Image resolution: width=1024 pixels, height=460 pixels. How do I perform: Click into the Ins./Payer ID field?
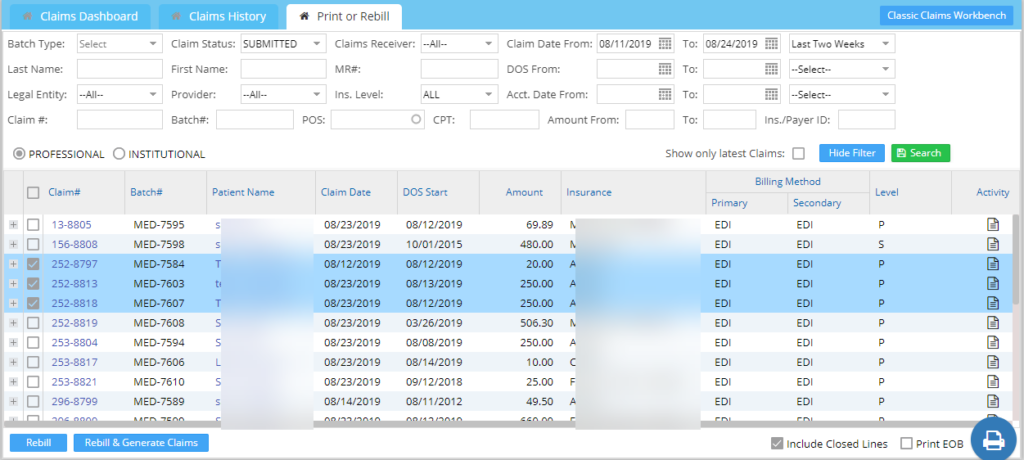tap(867, 120)
